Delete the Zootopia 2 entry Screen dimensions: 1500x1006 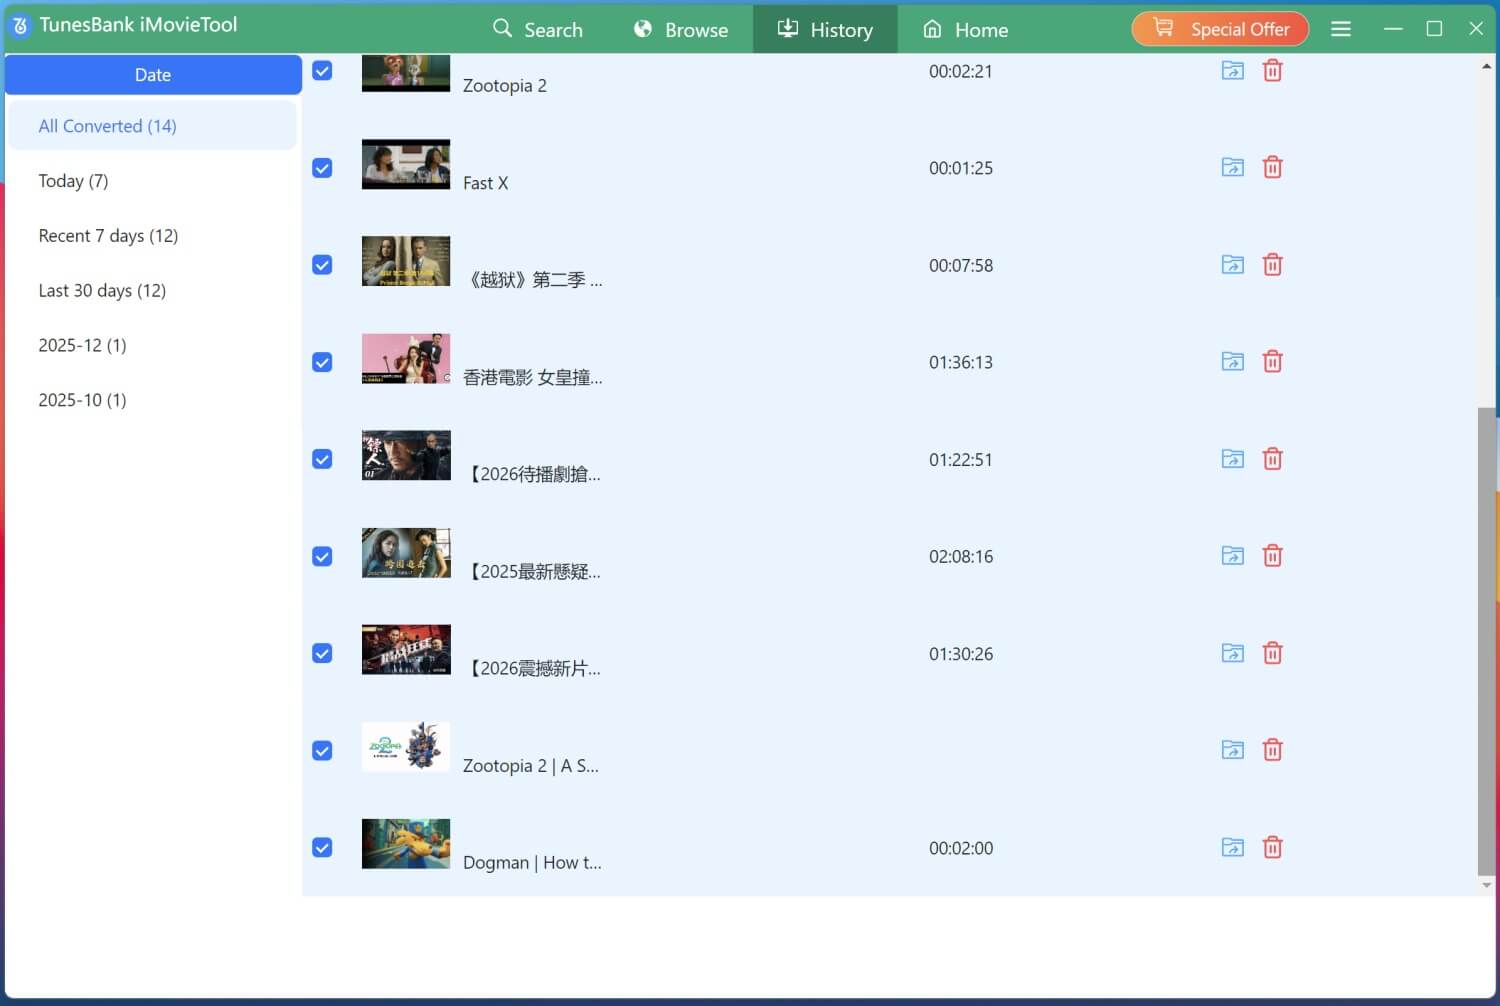(x=1272, y=71)
